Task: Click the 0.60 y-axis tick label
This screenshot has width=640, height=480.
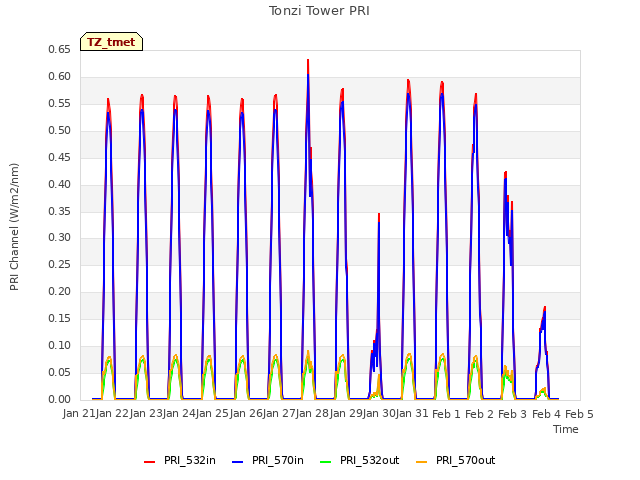Action: pyautogui.click(x=59, y=77)
